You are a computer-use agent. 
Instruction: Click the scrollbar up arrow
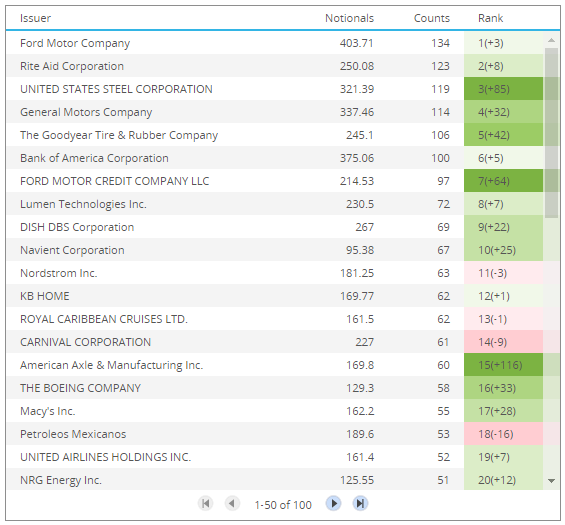pyautogui.click(x=551, y=40)
